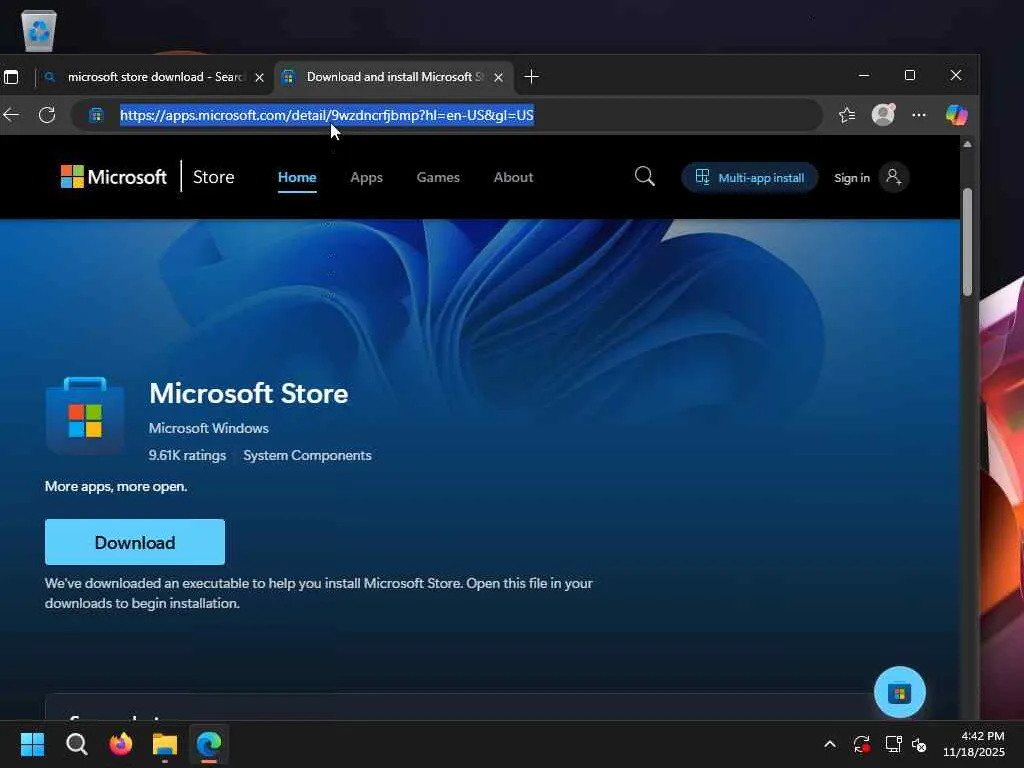Select the Apps navigation item
This screenshot has height=768, width=1024.
pyautogui.click(x=366, y=178)
